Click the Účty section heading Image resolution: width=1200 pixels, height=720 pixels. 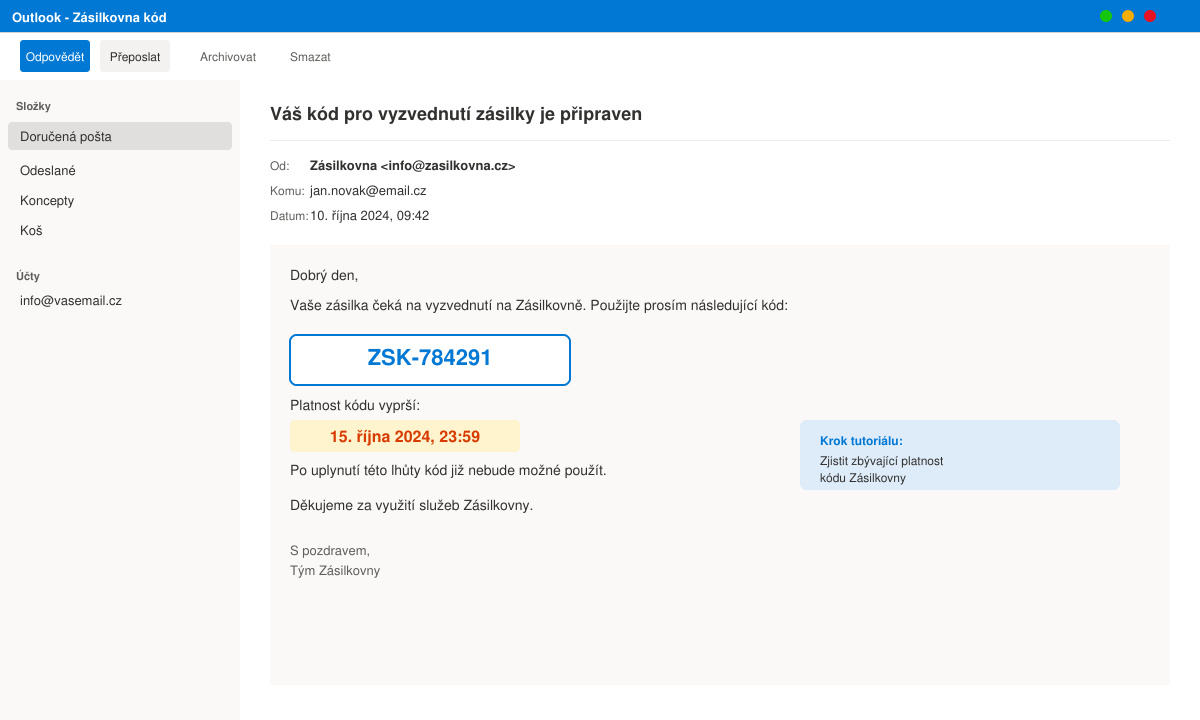point(28,276)
